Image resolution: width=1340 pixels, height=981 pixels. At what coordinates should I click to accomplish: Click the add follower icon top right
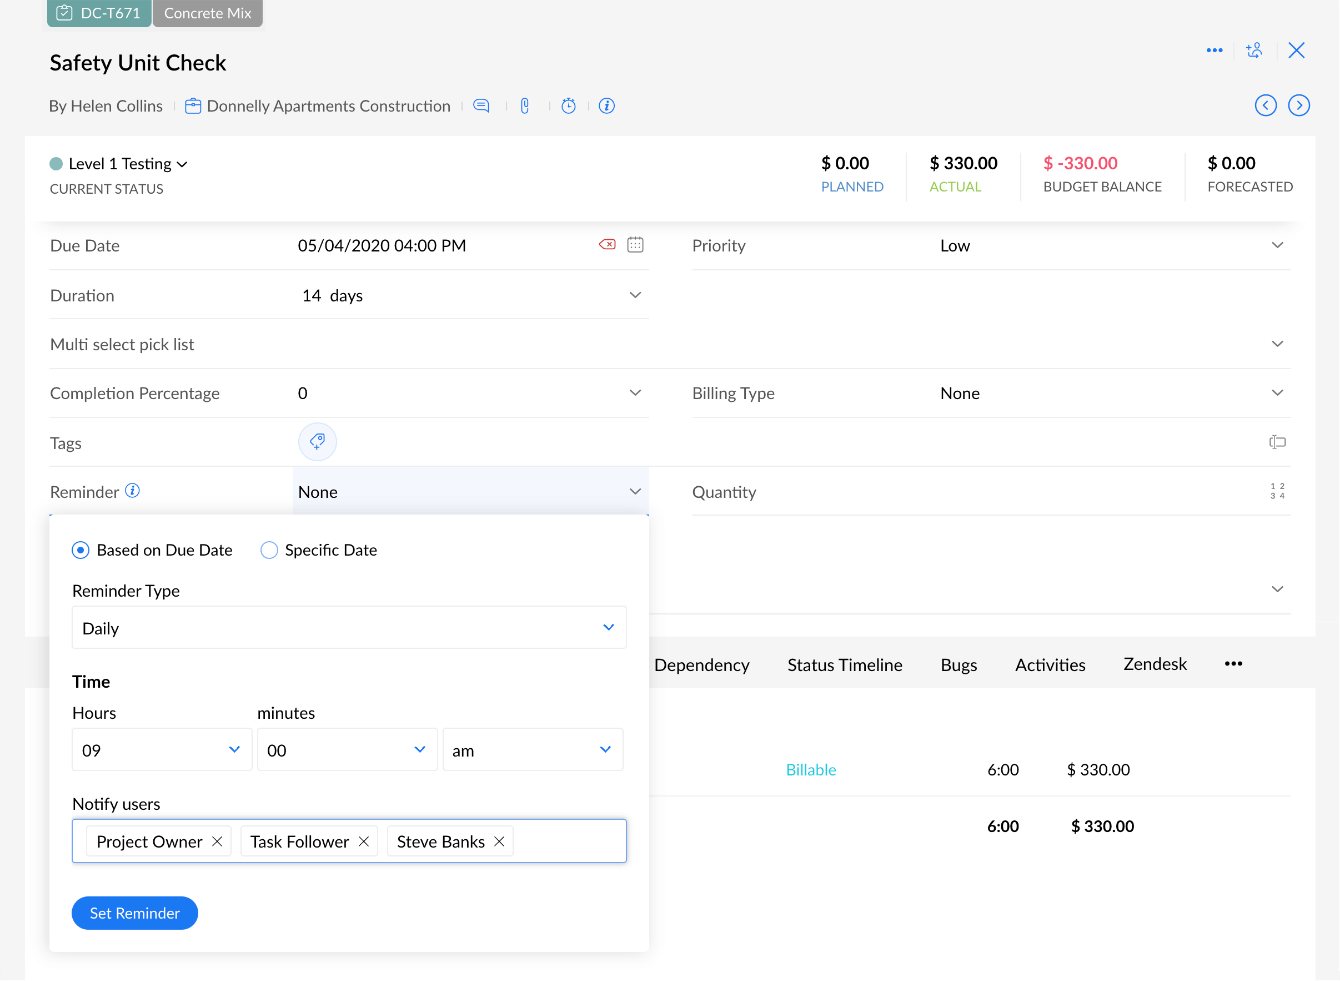1255,49
